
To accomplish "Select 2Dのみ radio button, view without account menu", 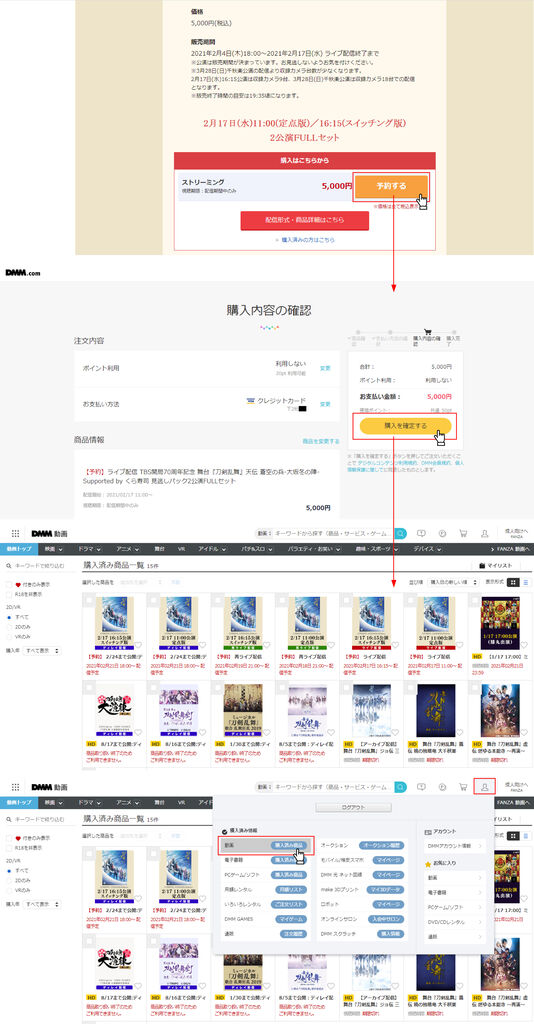I will coord(9,626).
